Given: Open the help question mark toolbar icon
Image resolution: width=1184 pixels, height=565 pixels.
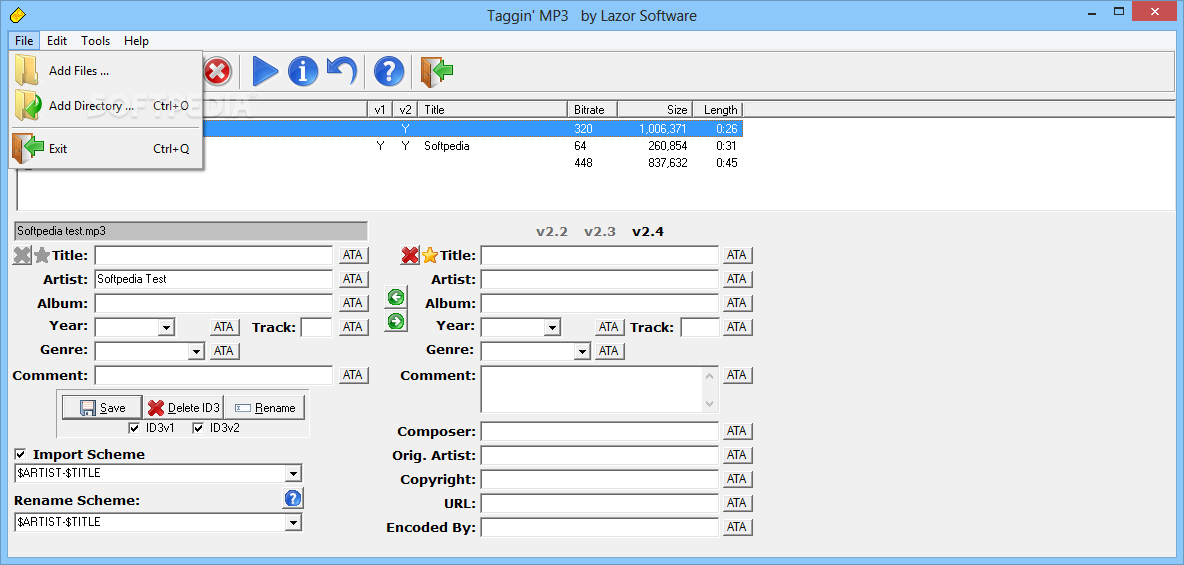Looking at the screenshot, I should click(x=389, y=72).
